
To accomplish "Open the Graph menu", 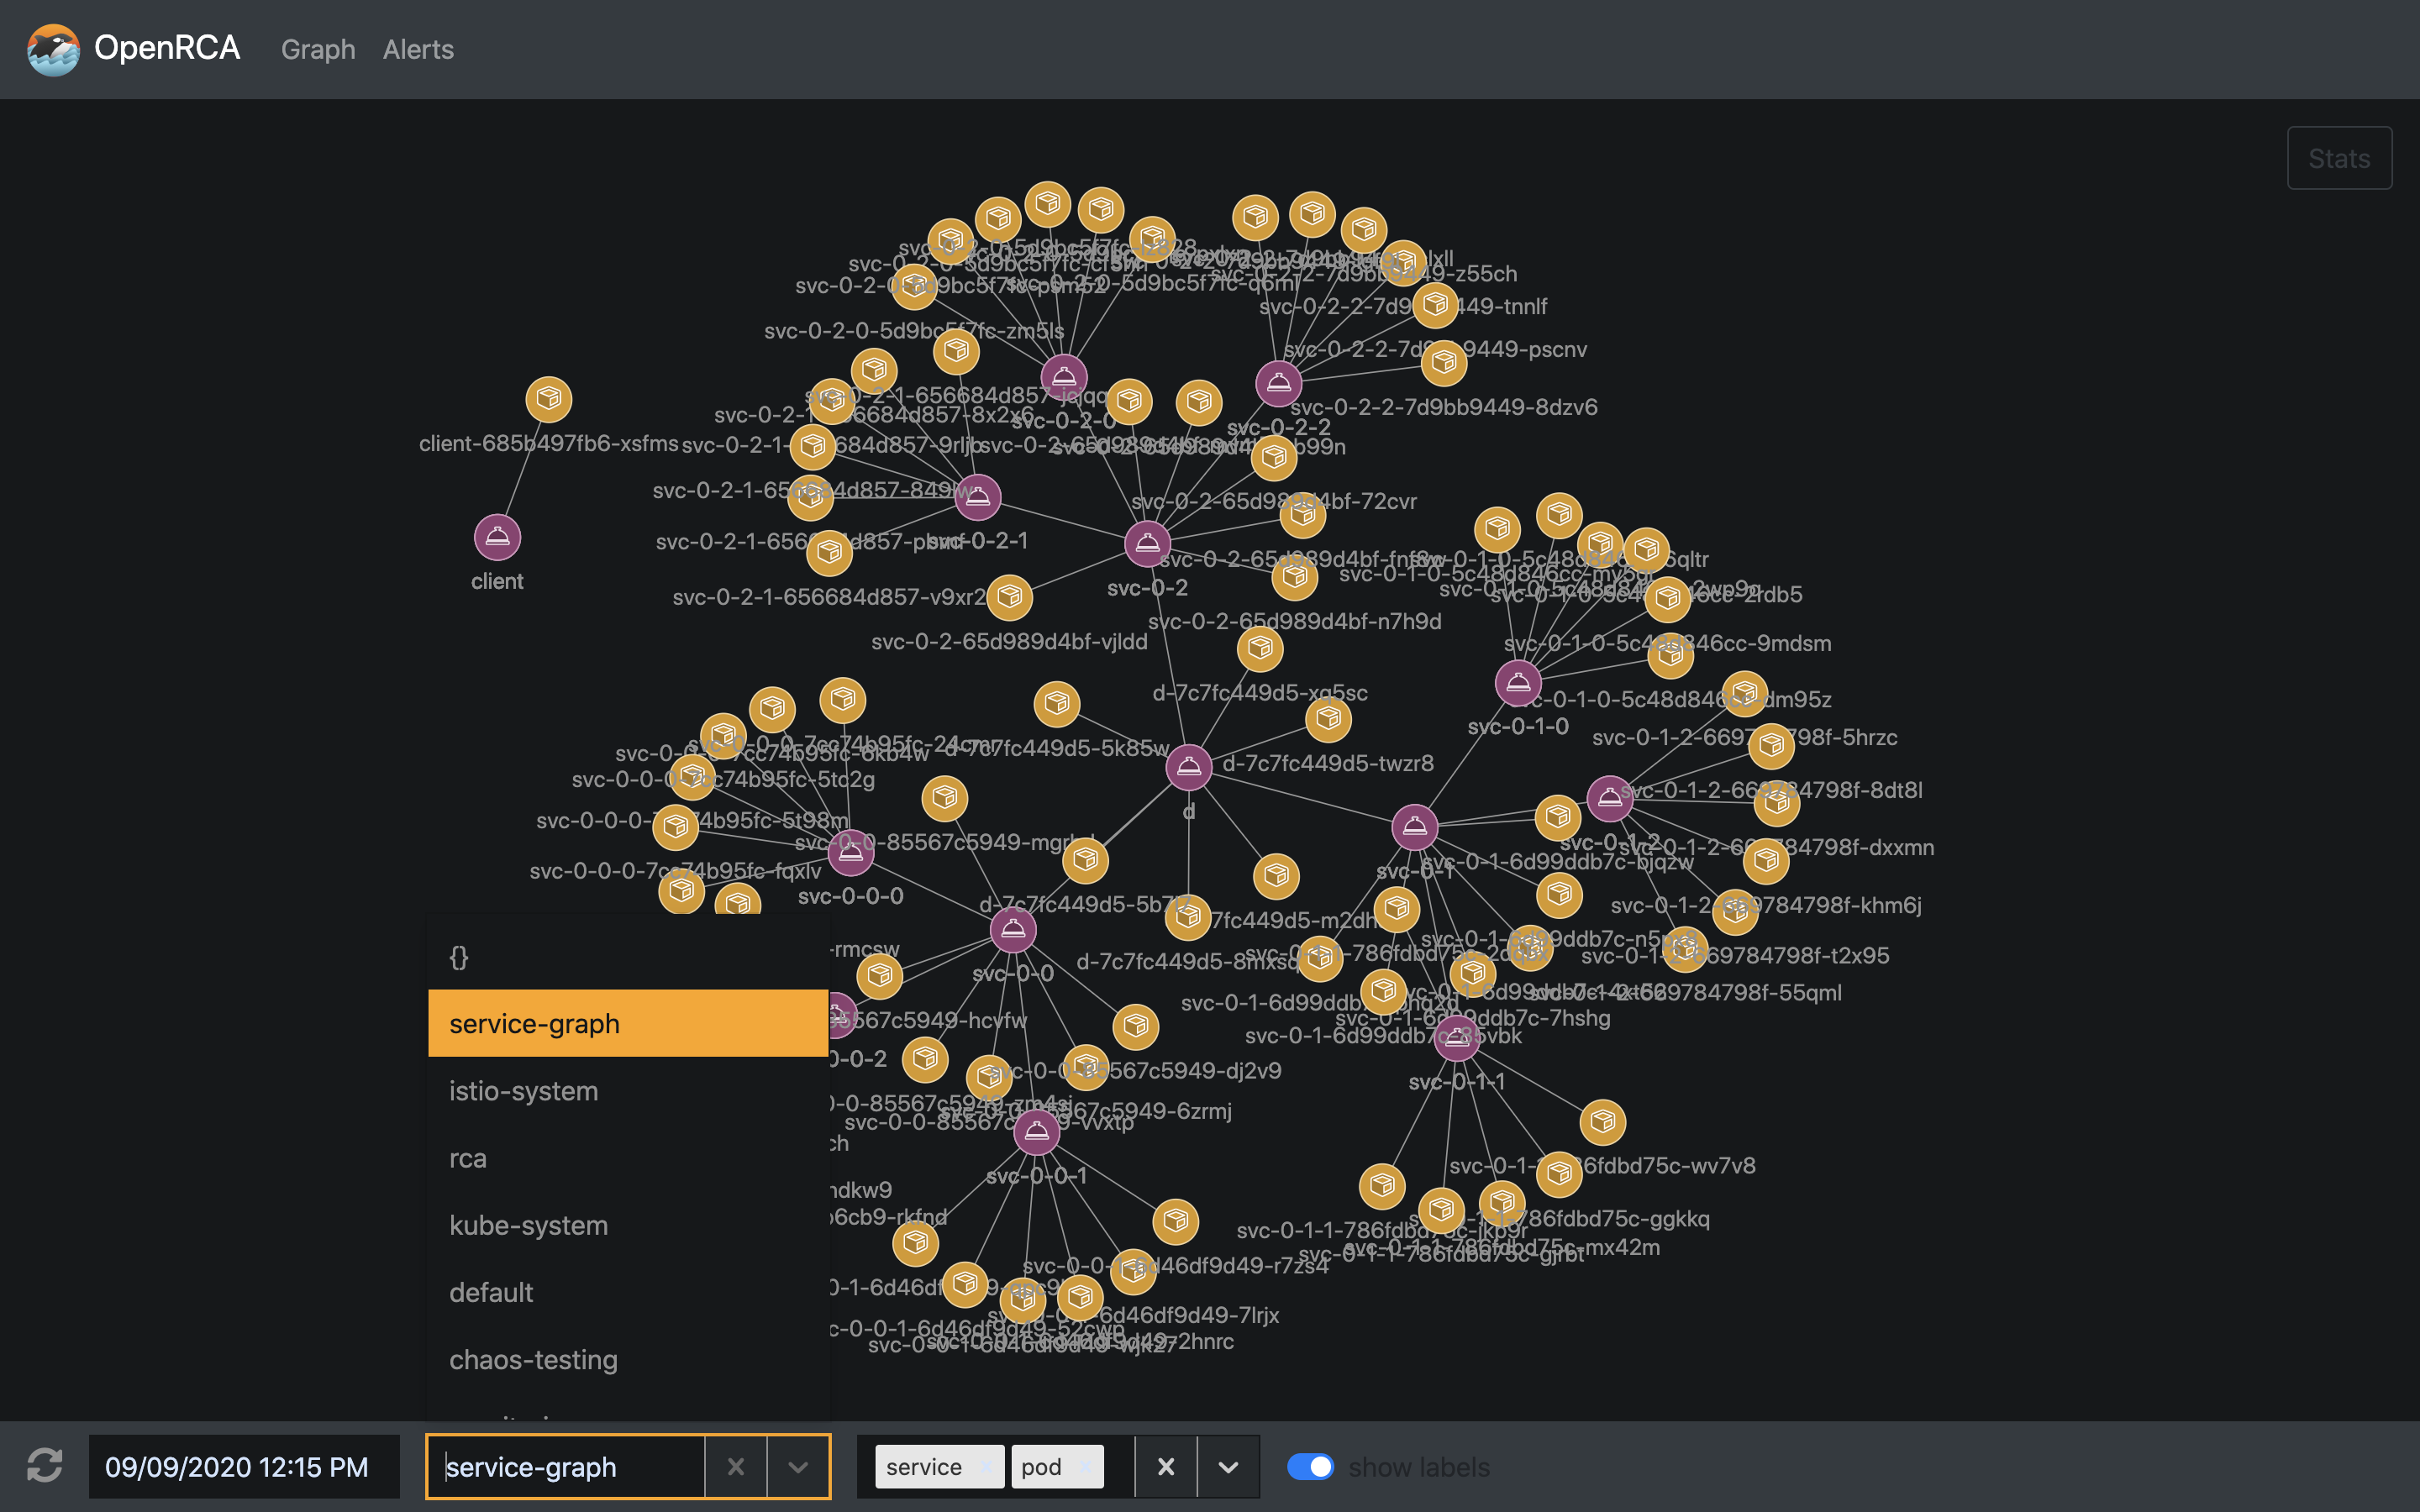I will click(x=318, y=49).
